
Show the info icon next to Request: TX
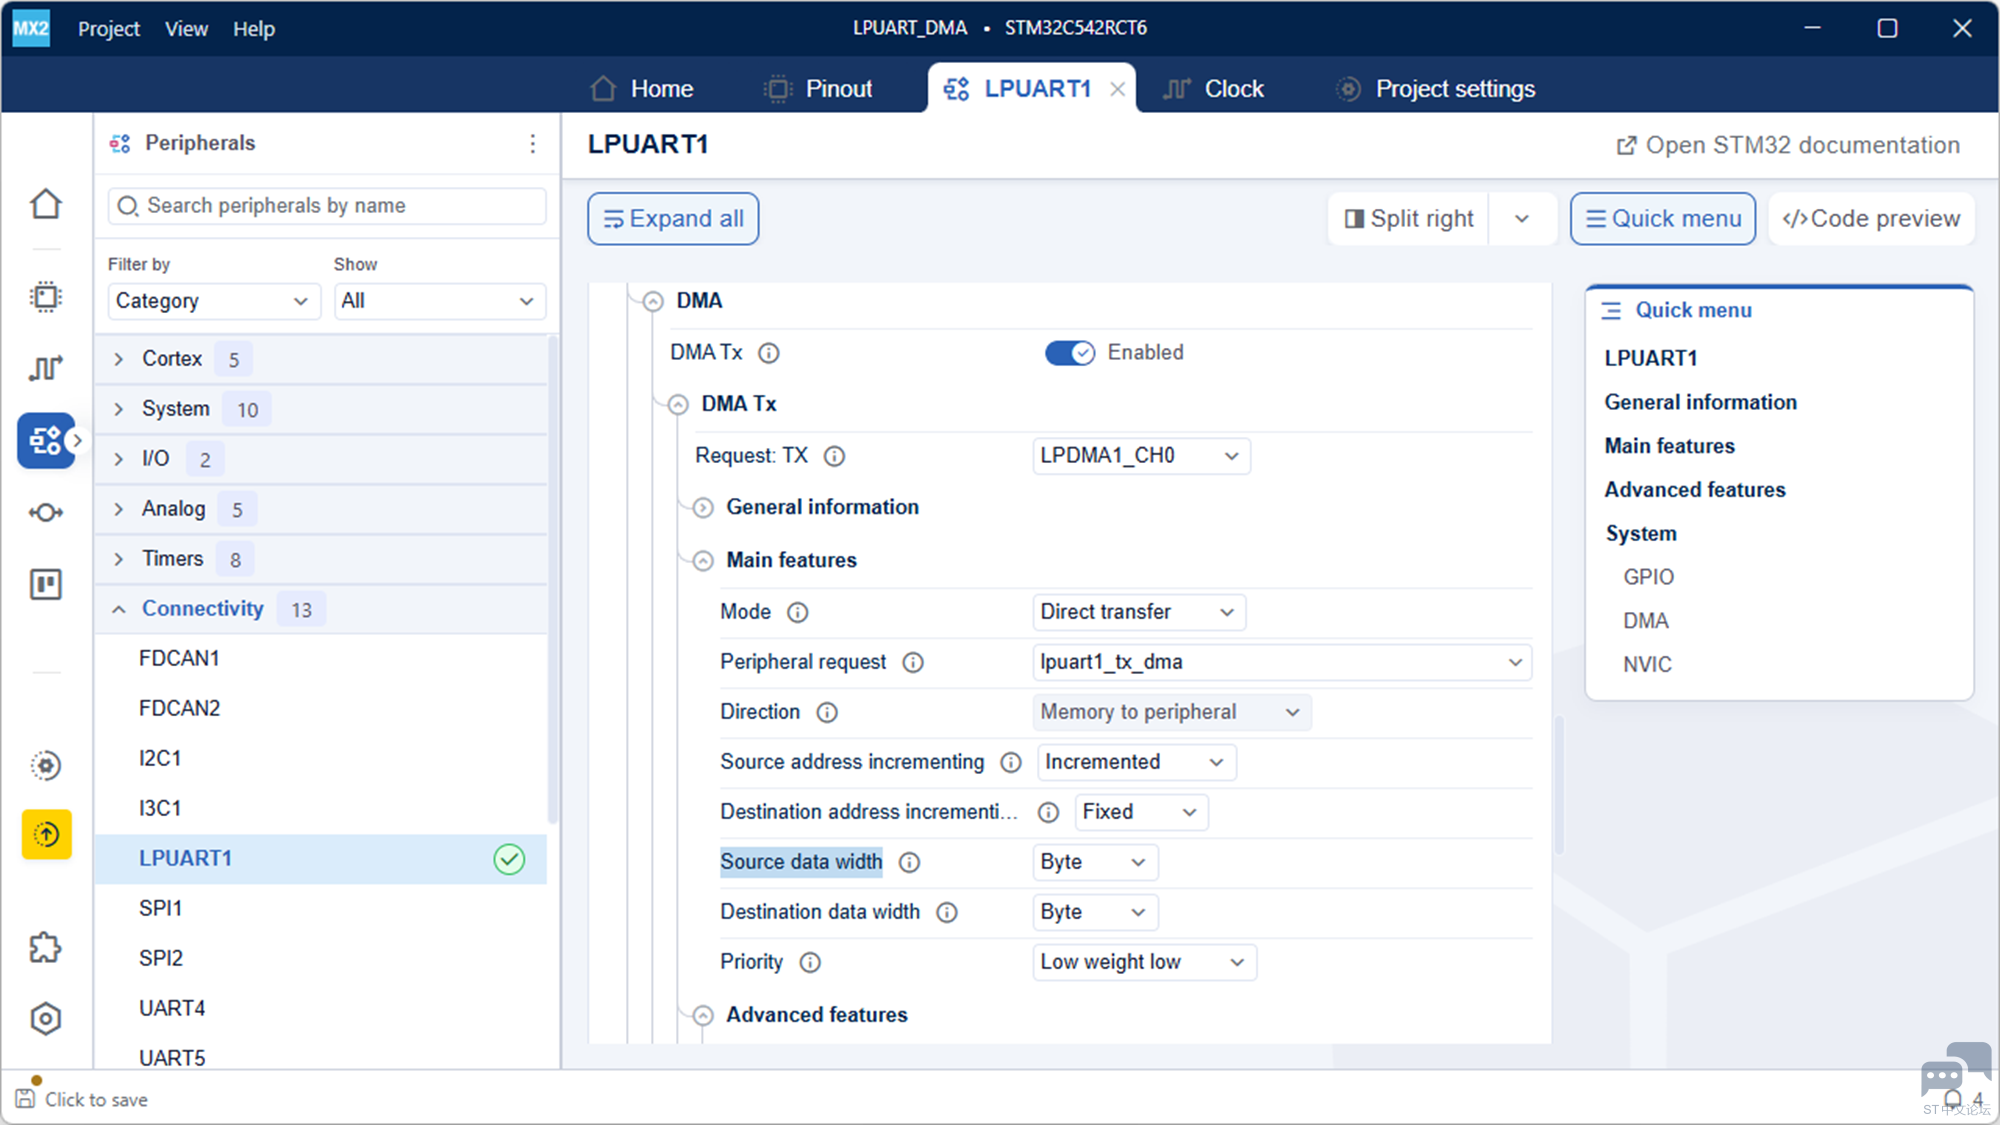point(834,456)
